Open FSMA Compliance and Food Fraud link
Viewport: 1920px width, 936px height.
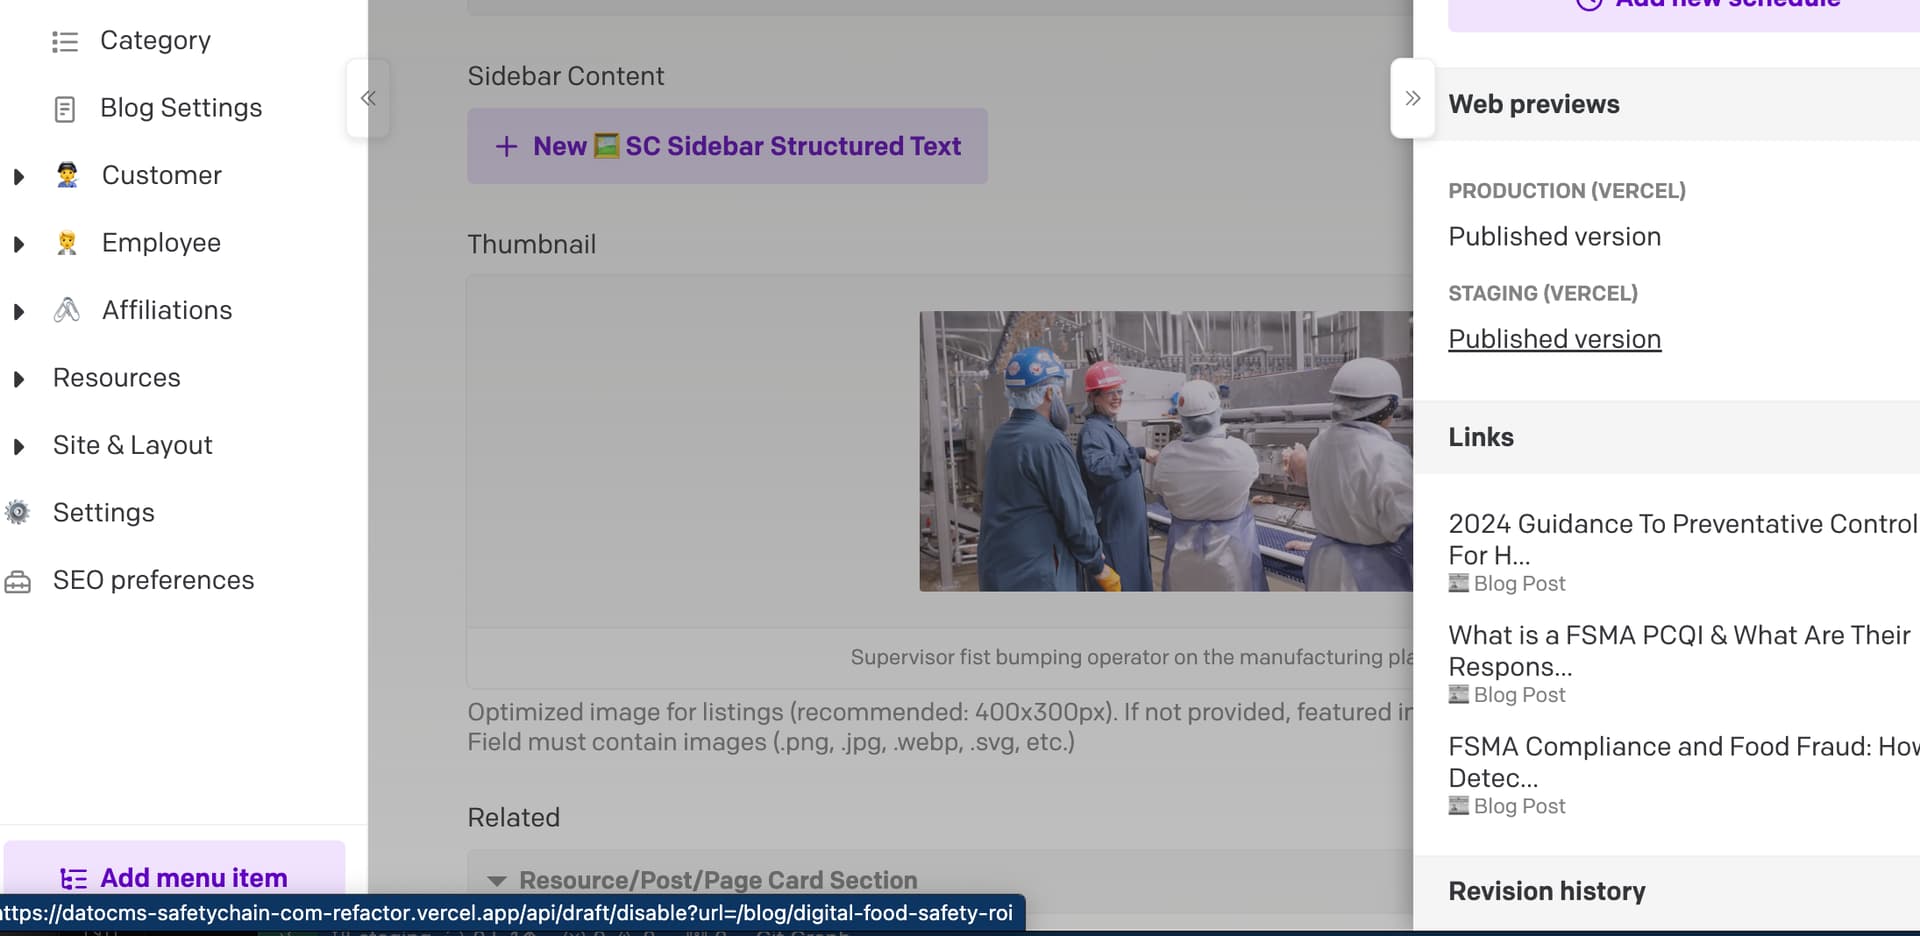pos(1684,762)
